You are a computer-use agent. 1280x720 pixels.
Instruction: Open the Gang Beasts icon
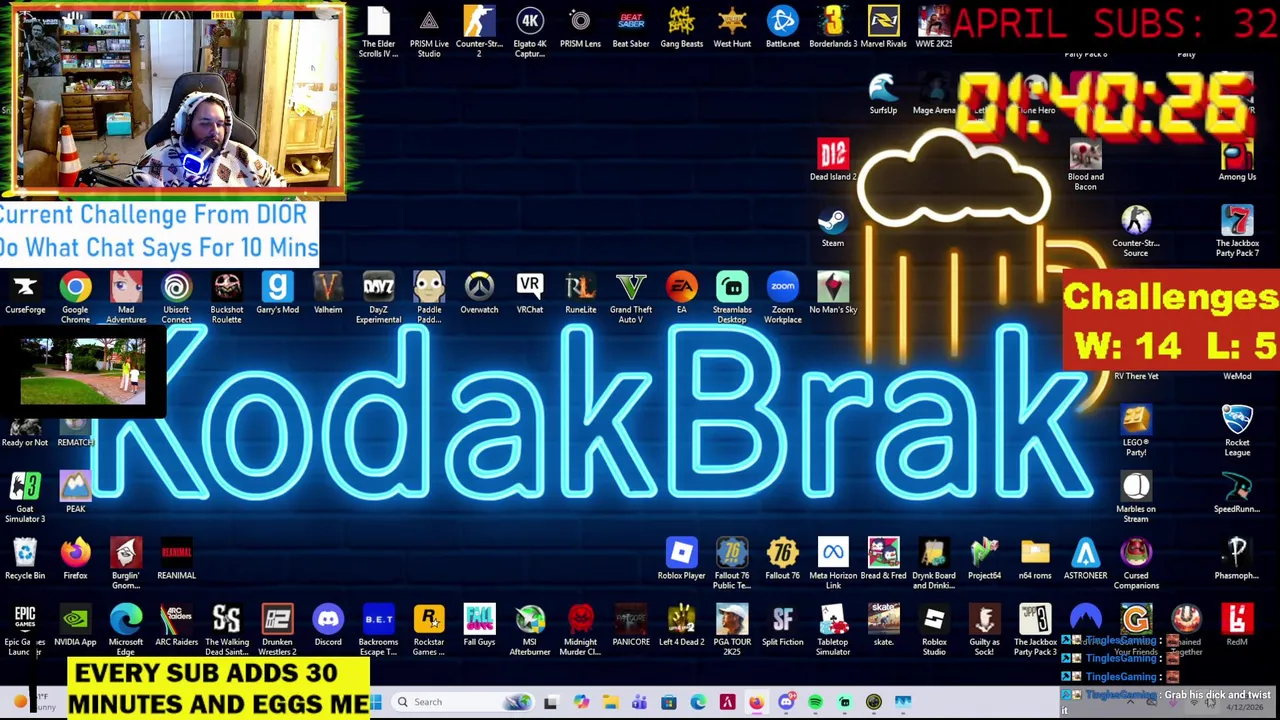681,28
